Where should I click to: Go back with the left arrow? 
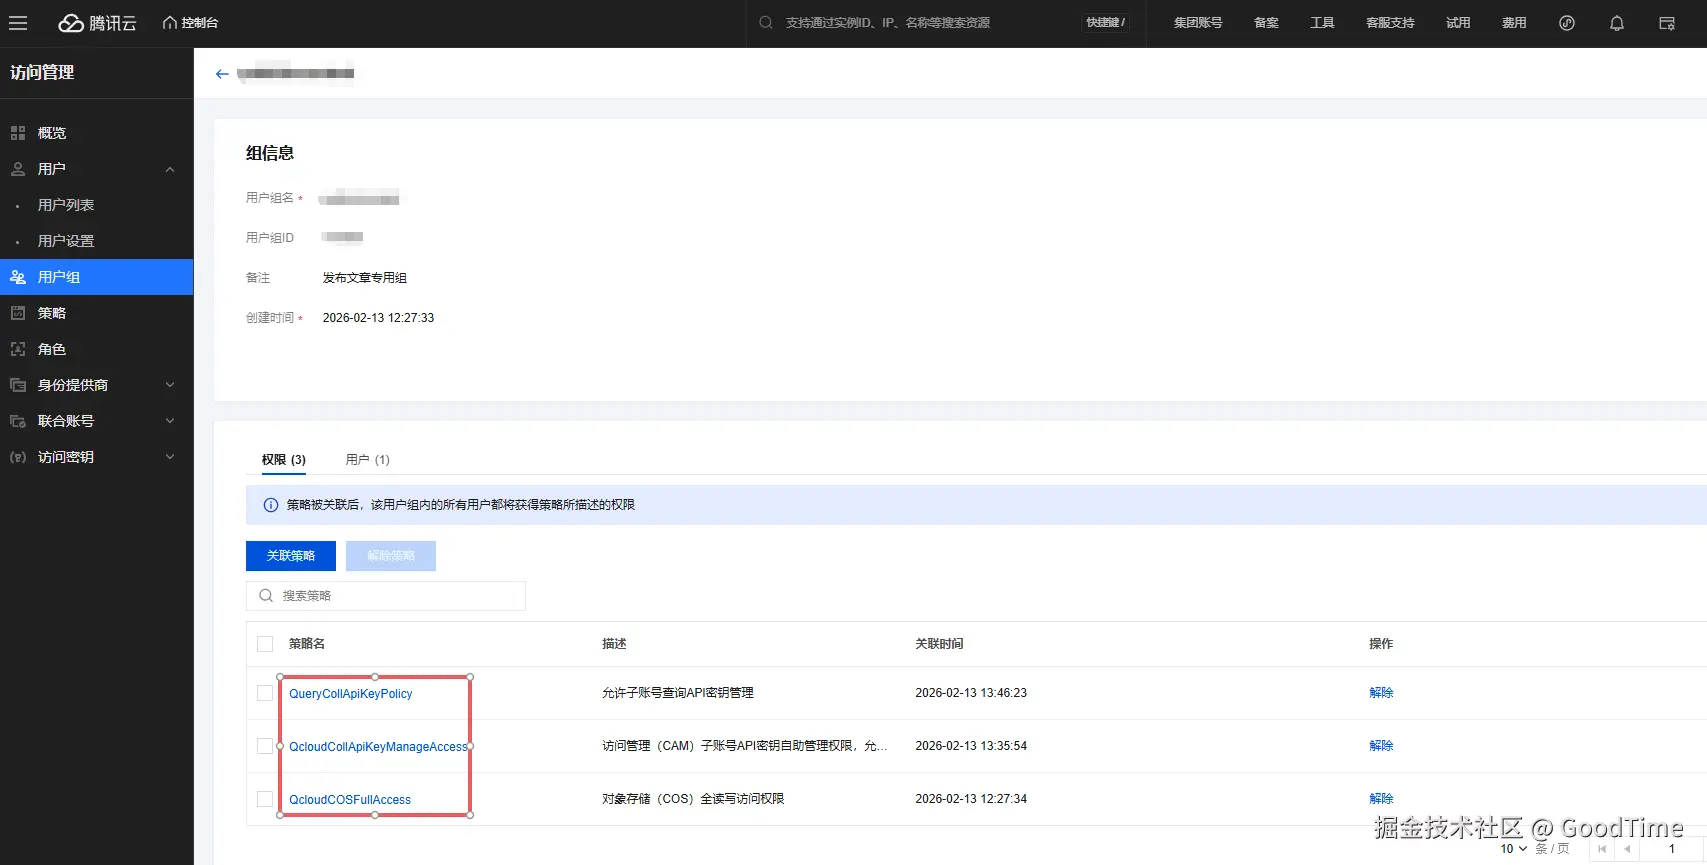click(x=222, y=74)
